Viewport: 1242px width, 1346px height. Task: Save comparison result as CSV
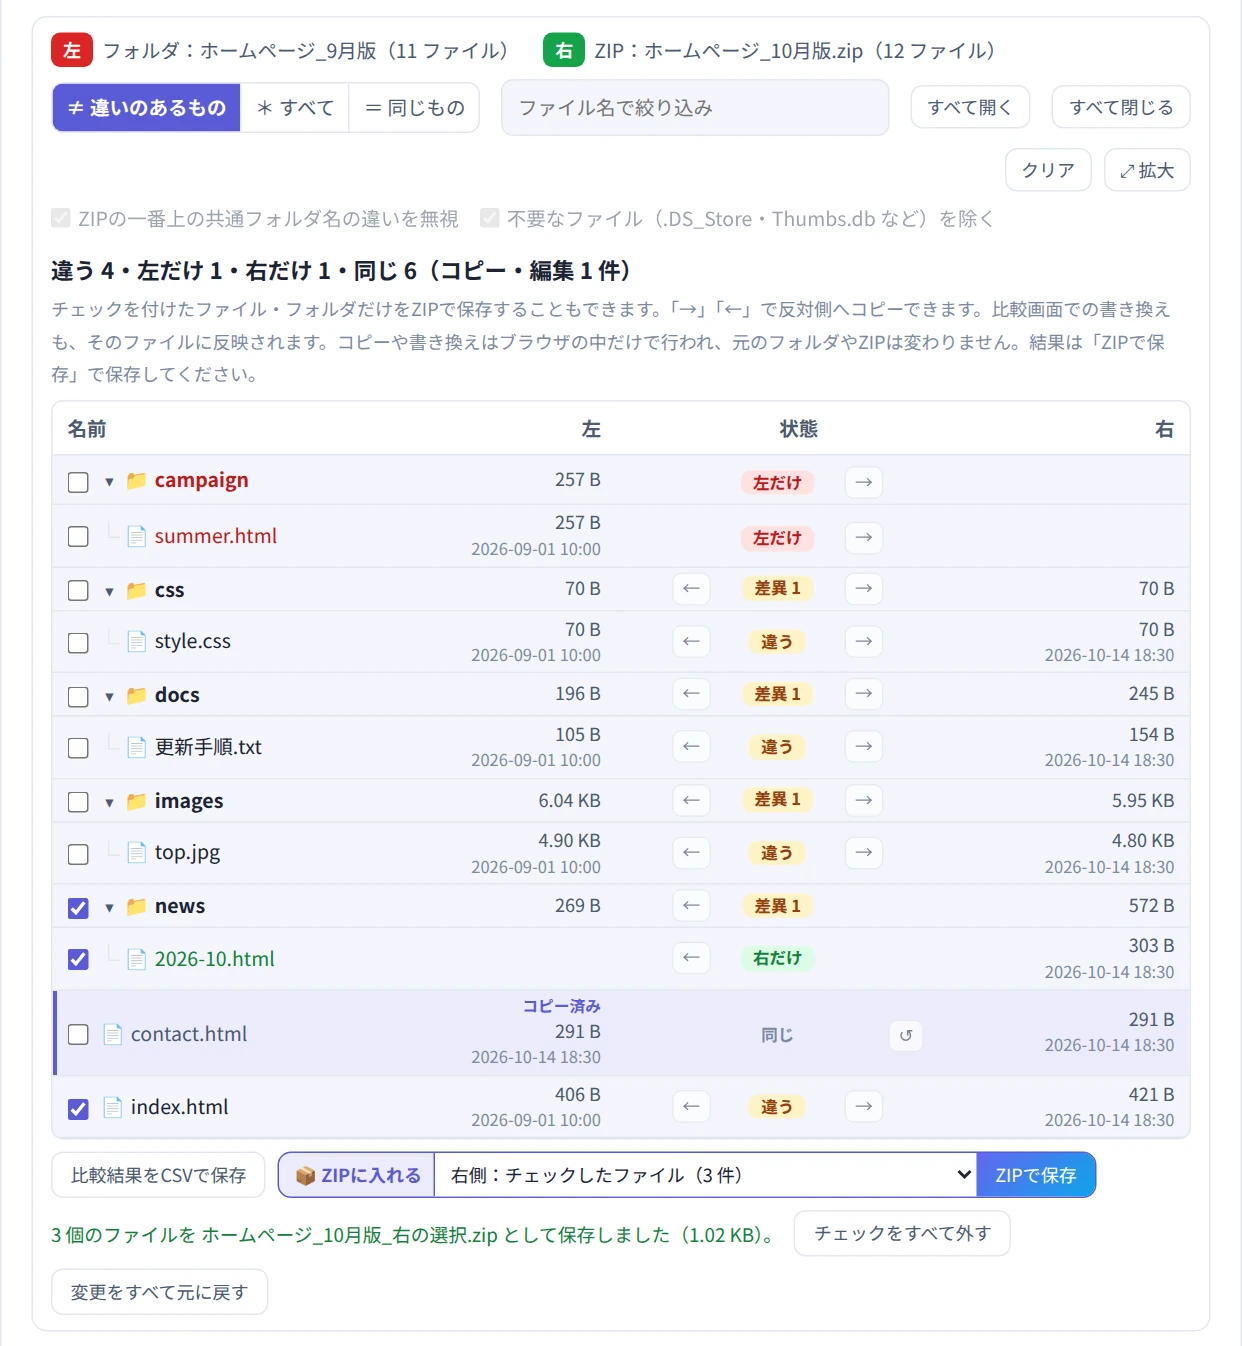158,1175
